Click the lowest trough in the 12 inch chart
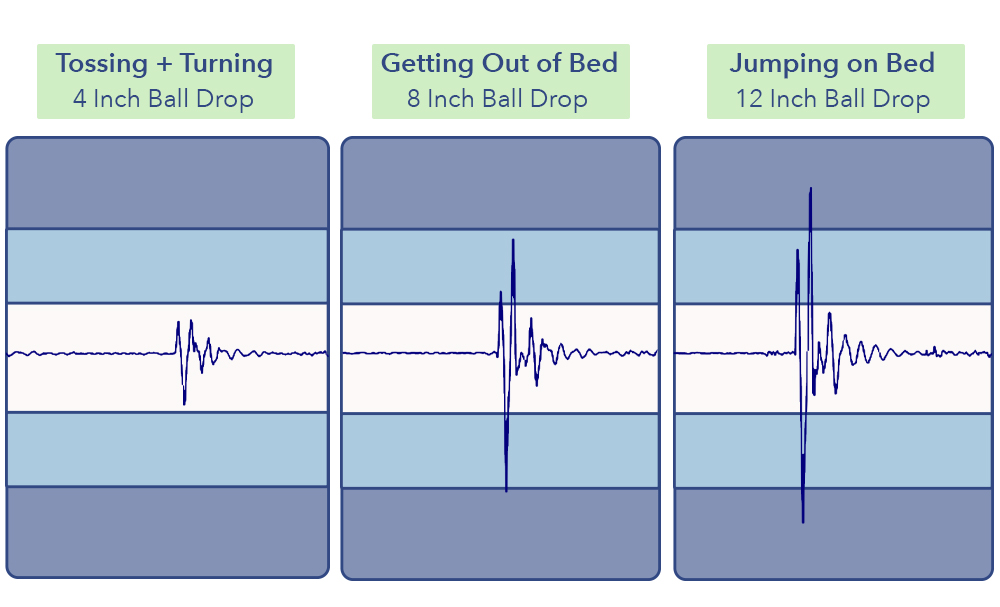The height and width of the screenshot is (607, 1000). tap(803, 519)
